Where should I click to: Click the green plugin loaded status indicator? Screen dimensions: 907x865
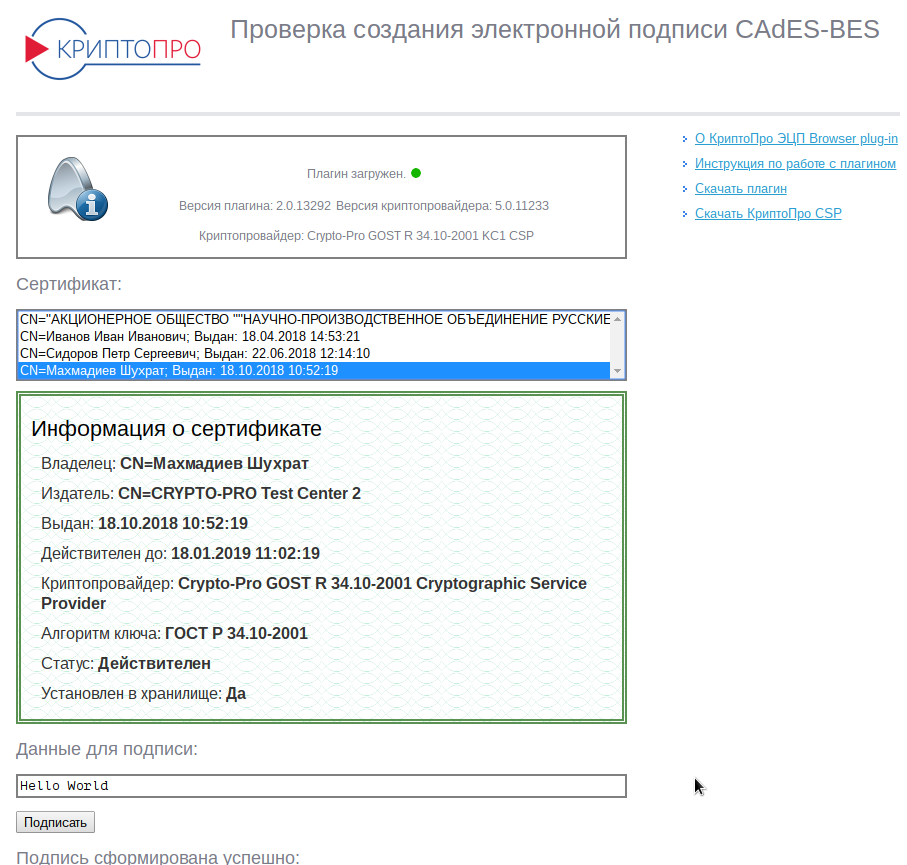coord(416,173)
